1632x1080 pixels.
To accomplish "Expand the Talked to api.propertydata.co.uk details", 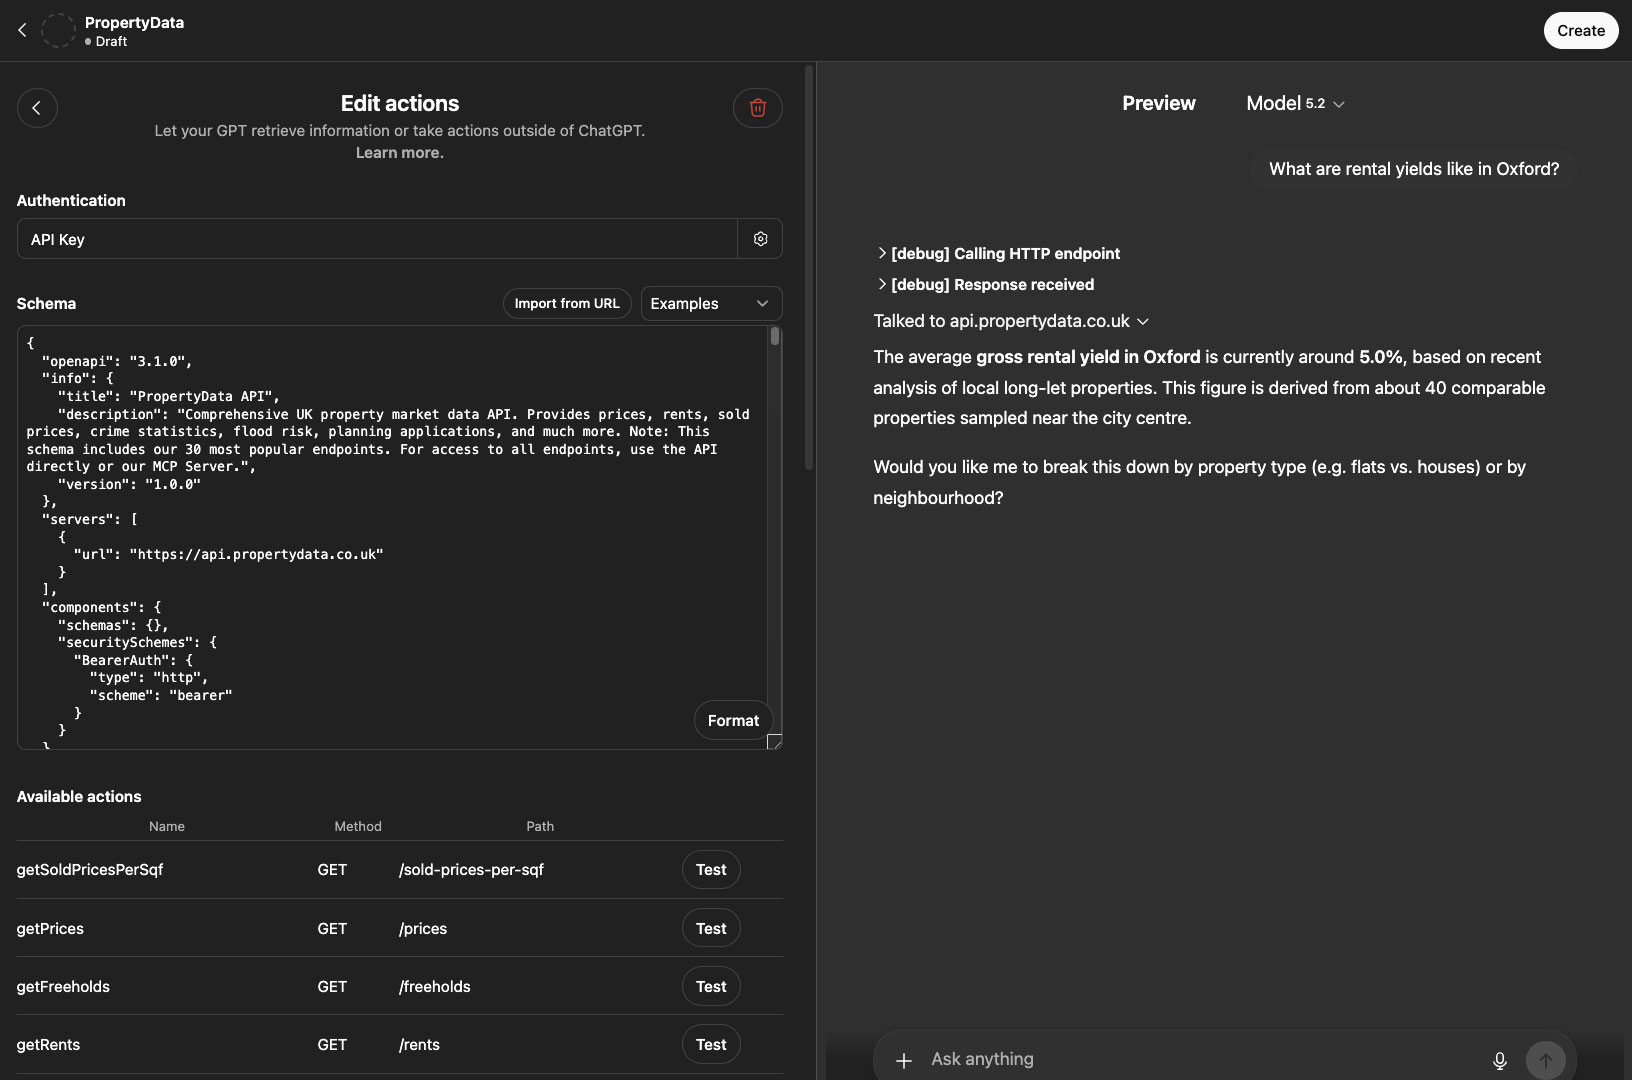I will (1011, 321).
